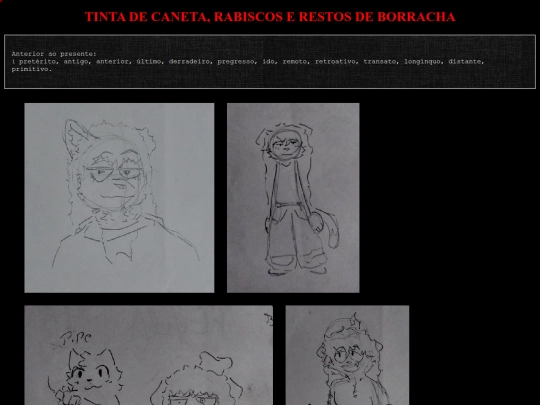540x405 pixels.
Task: Click the word 'primitivo.' in the text box
Action: tap(32, 69)
